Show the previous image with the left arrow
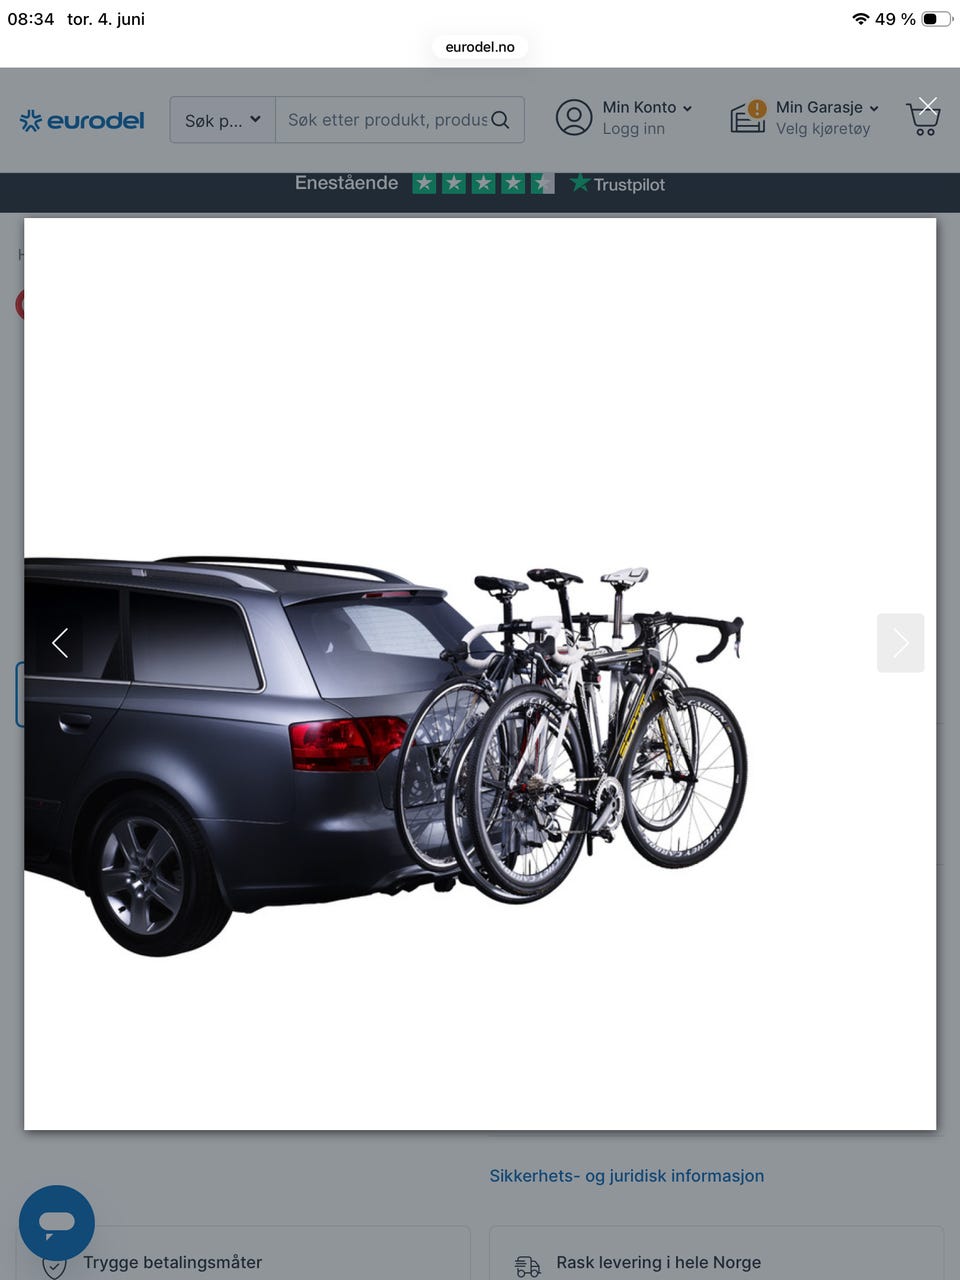The height and width of the screenshot is (1280, 960). [x=60, y=643]
